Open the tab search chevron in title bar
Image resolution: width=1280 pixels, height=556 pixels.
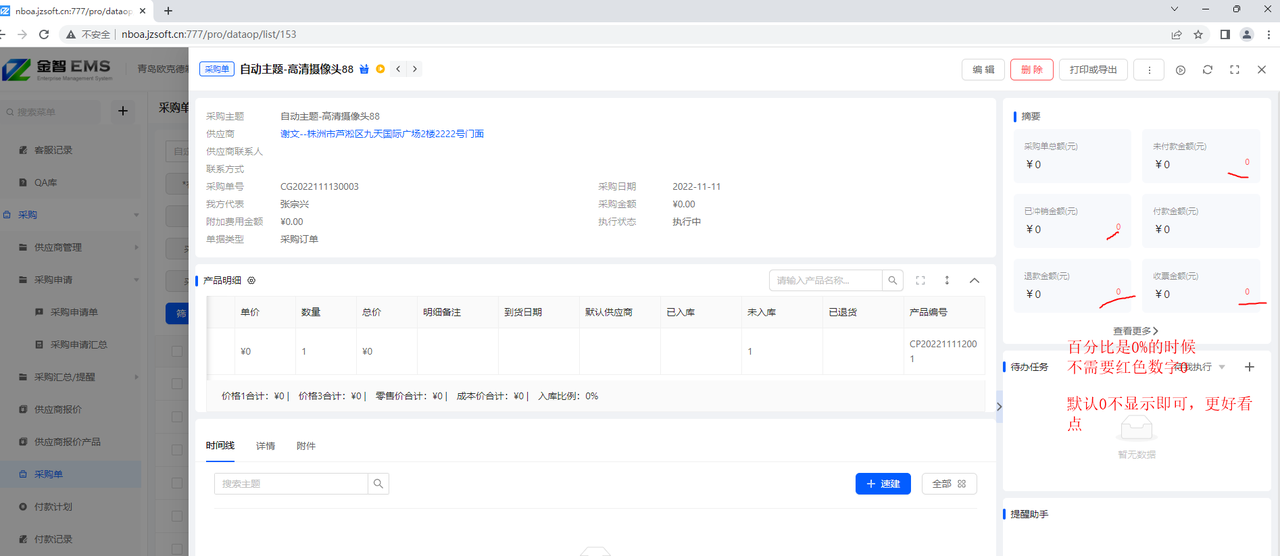(x=1175, y=9)
